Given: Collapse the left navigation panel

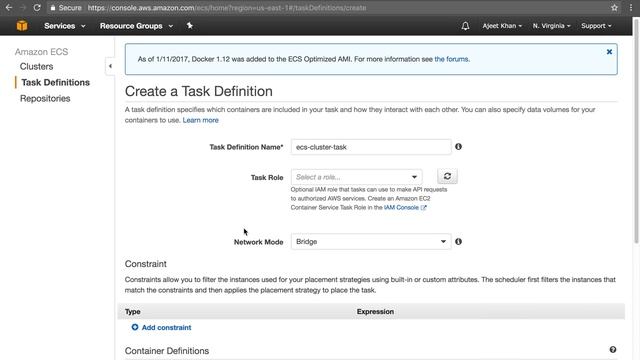Looking at the screenshot, I should click(110, 66).
